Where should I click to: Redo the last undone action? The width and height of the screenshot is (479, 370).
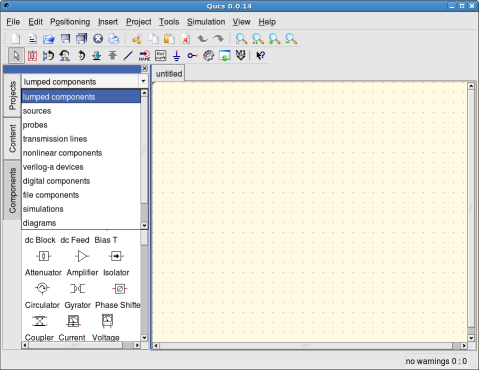[218, 39]
